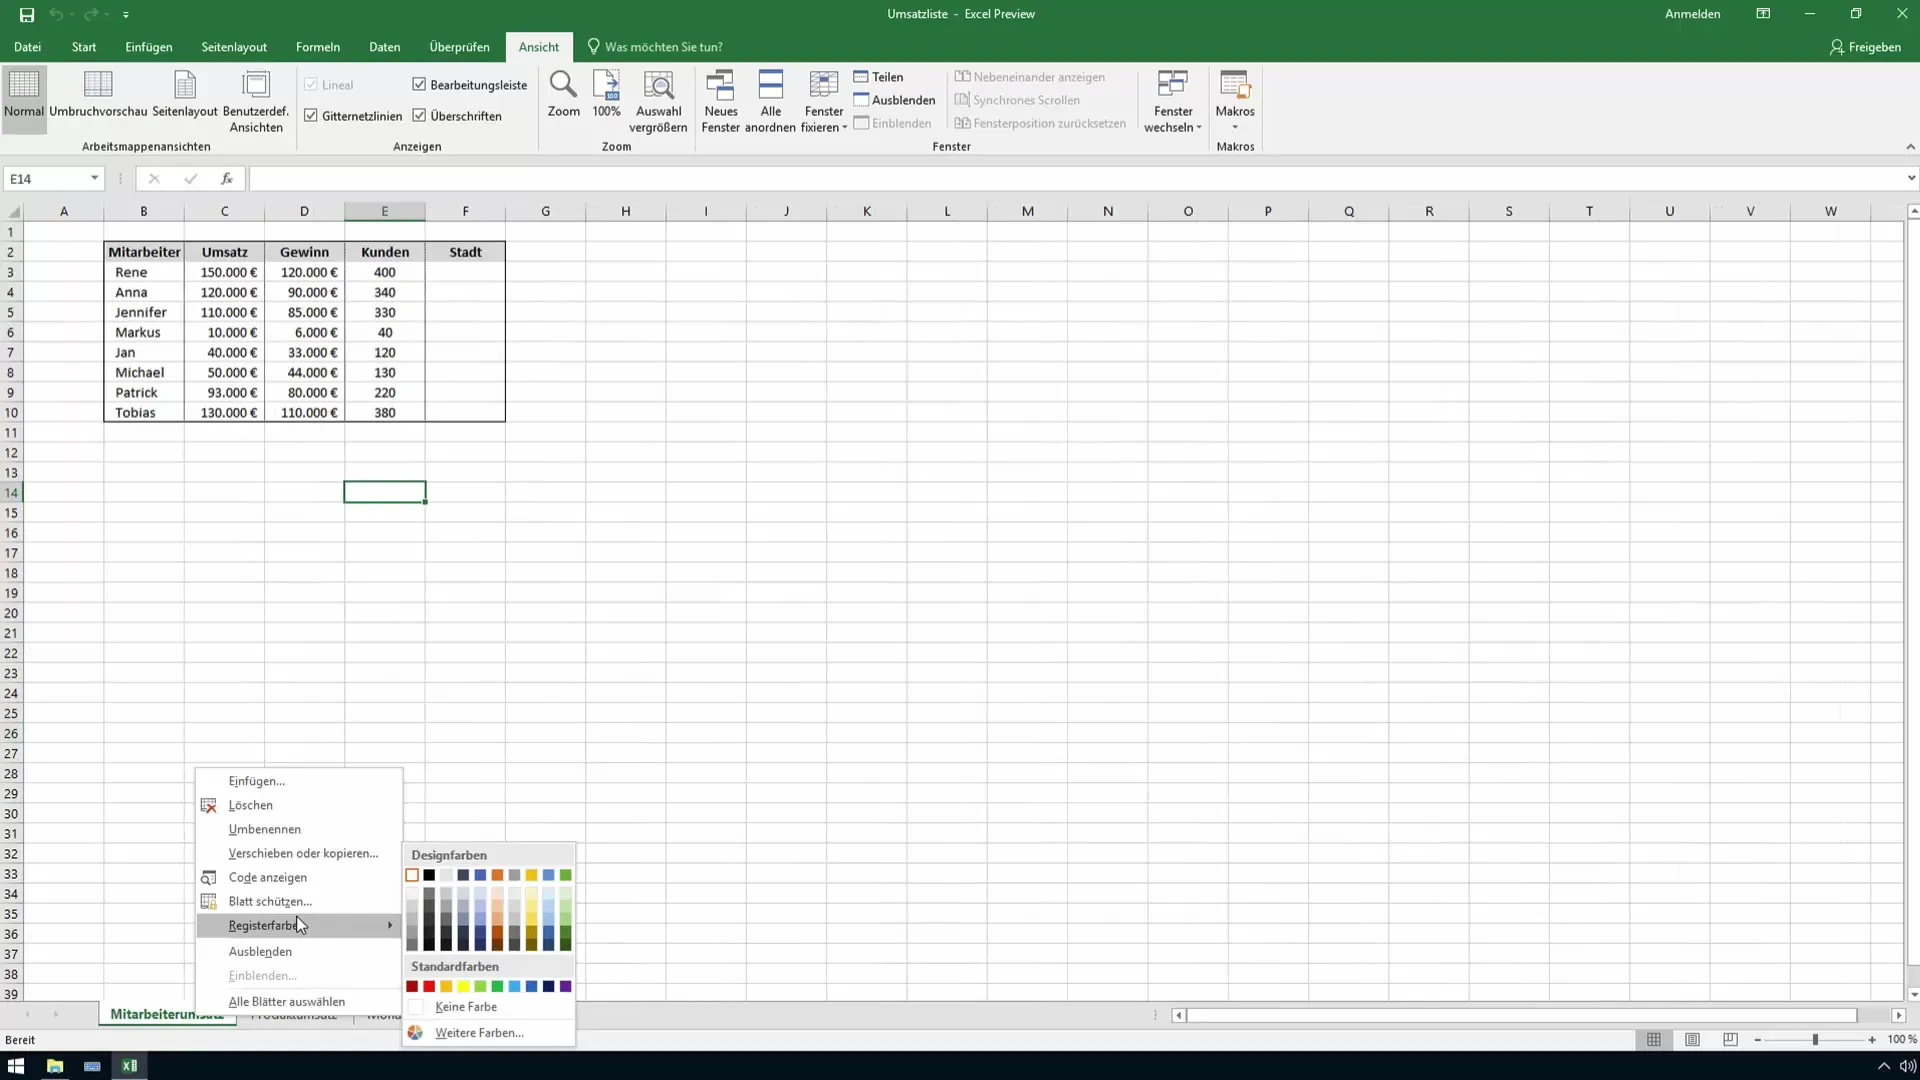1920x1080 pixels.
Task: Open Umbruchvorschau page break preview
Action: [98, 95]
